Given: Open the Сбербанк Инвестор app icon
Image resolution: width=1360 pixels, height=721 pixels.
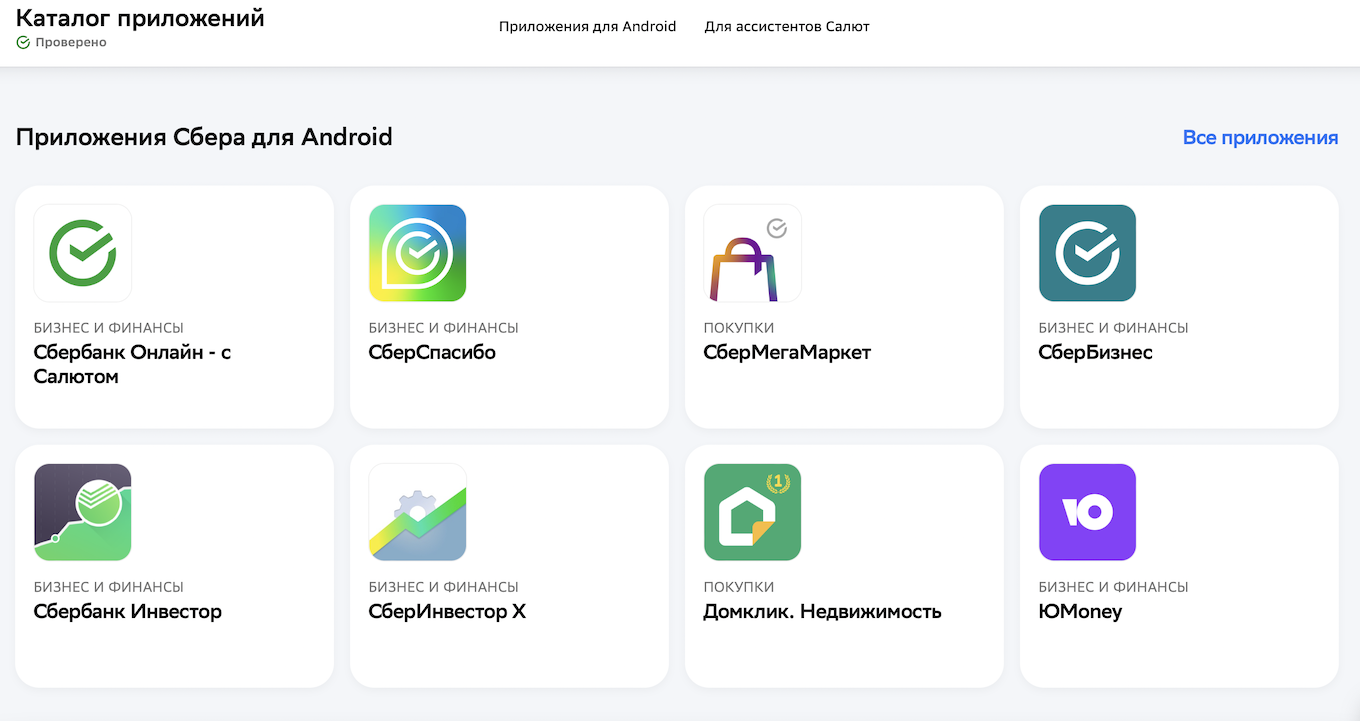Looking at the screenshot, I should tap(83, 512).
